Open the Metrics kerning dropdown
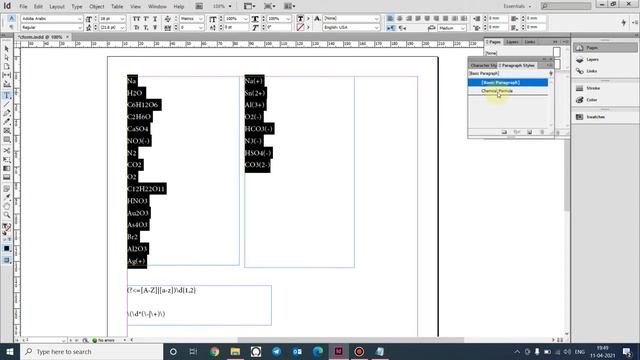This screenshot has width=640, height=360. pos(200,19)
